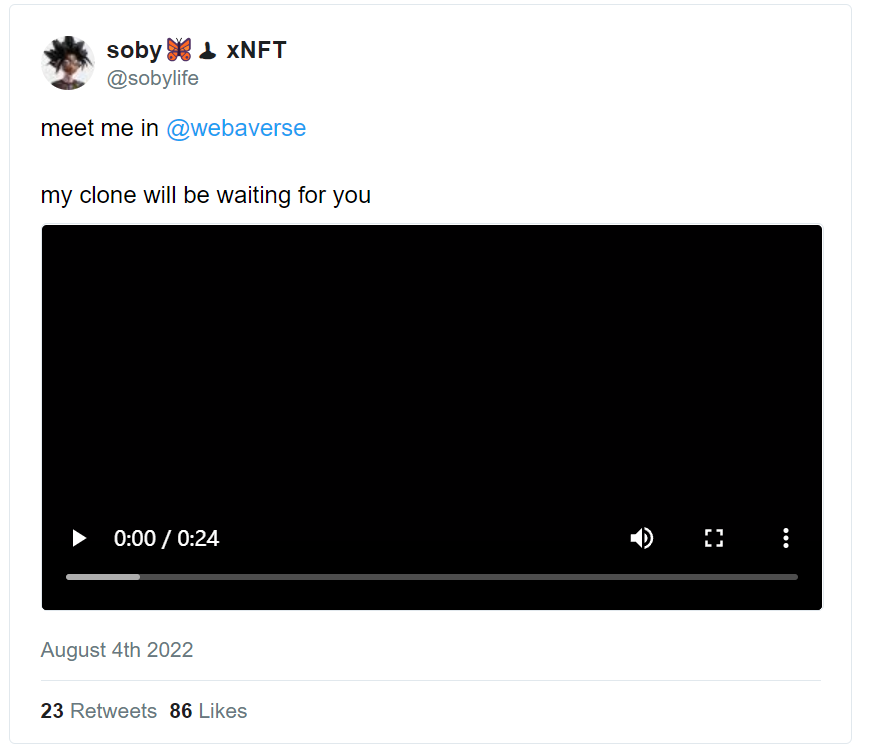Enter fullscreen mode on the video
Screen dimensions: 869x756
click(x=713, y=539)
